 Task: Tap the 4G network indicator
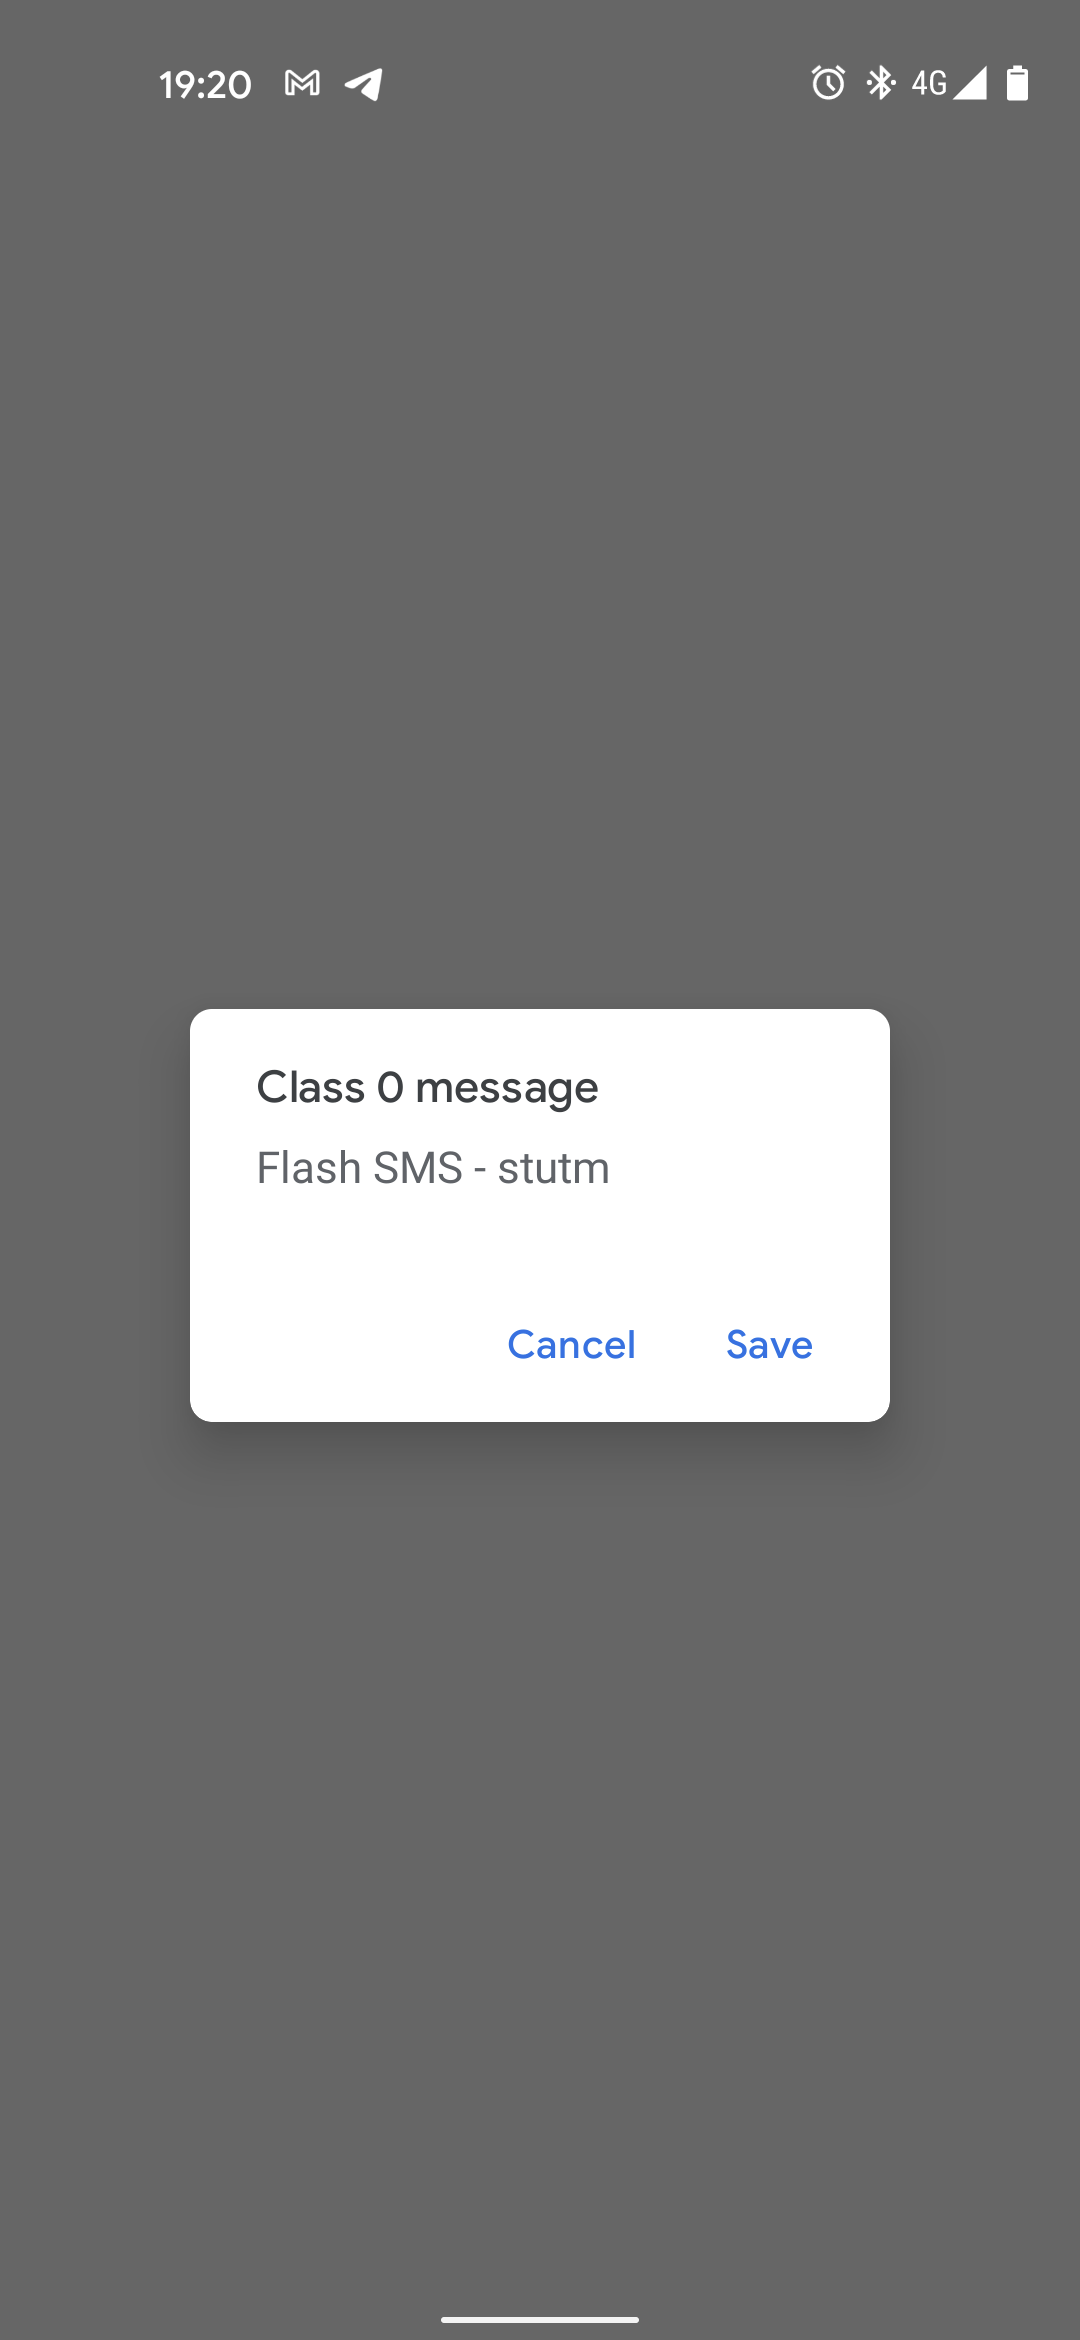tap(929, 83)
